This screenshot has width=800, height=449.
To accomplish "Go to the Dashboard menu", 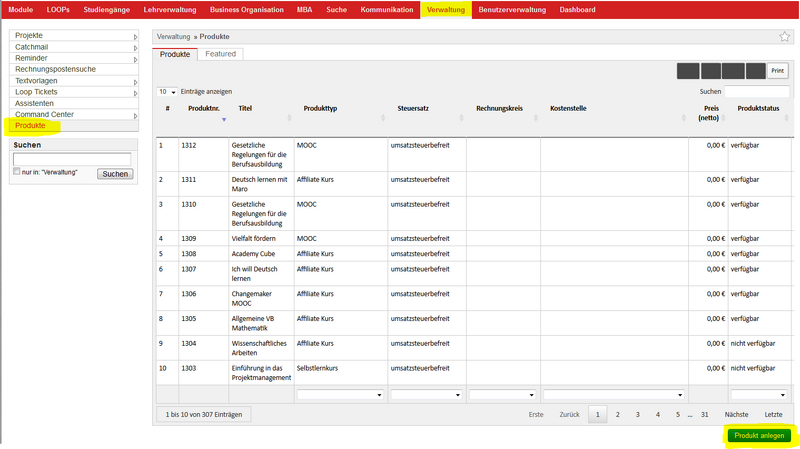I will [x=577, y=10].
